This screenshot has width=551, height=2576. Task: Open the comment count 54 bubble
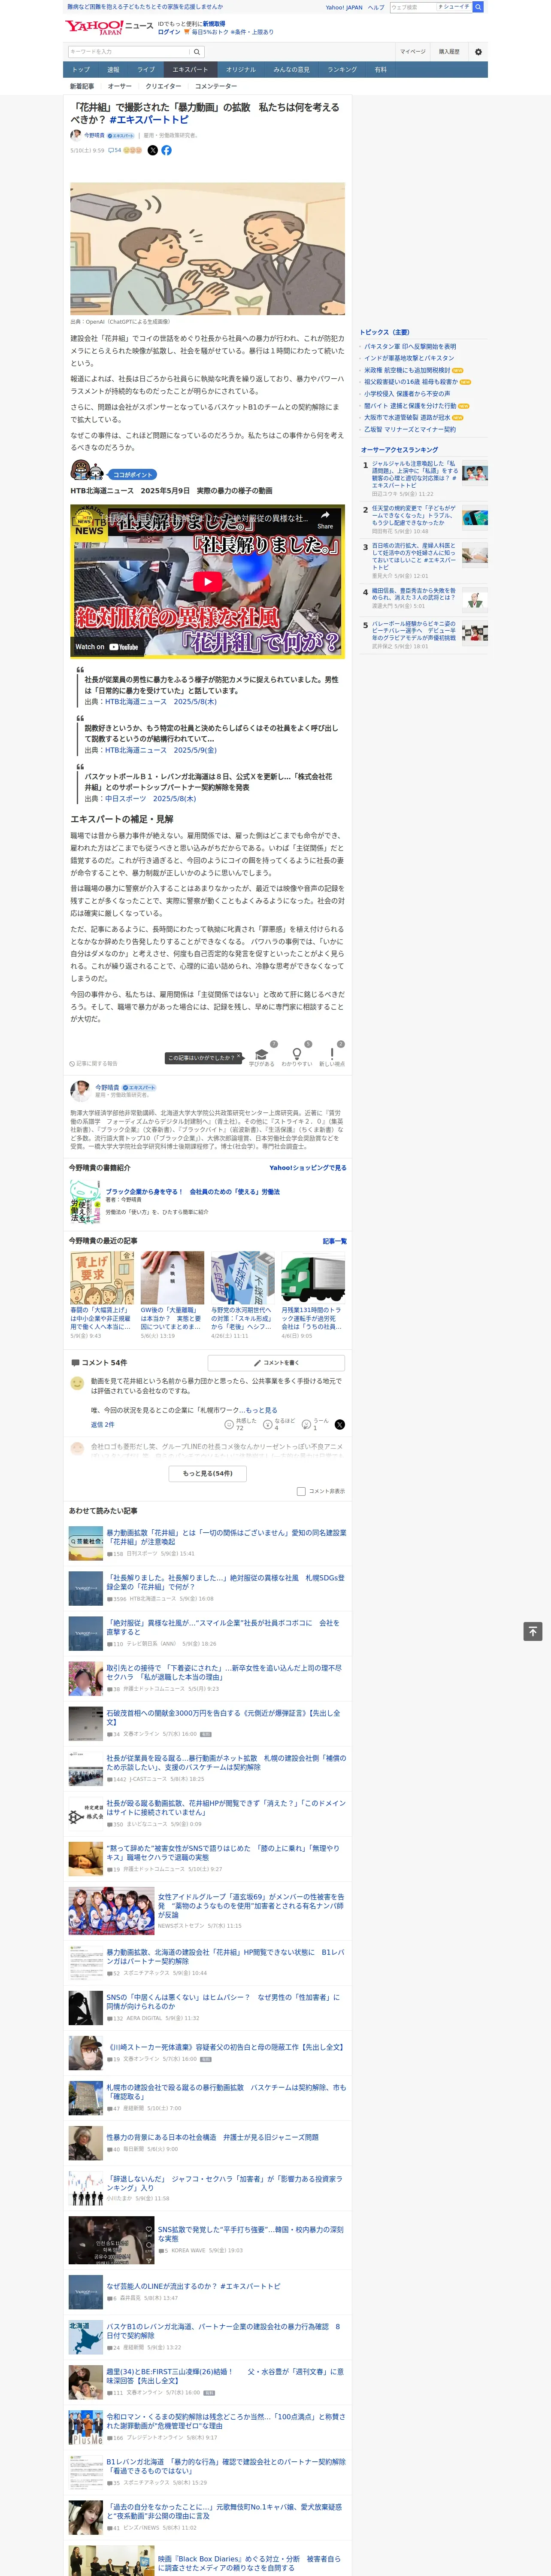click(115, 150)
